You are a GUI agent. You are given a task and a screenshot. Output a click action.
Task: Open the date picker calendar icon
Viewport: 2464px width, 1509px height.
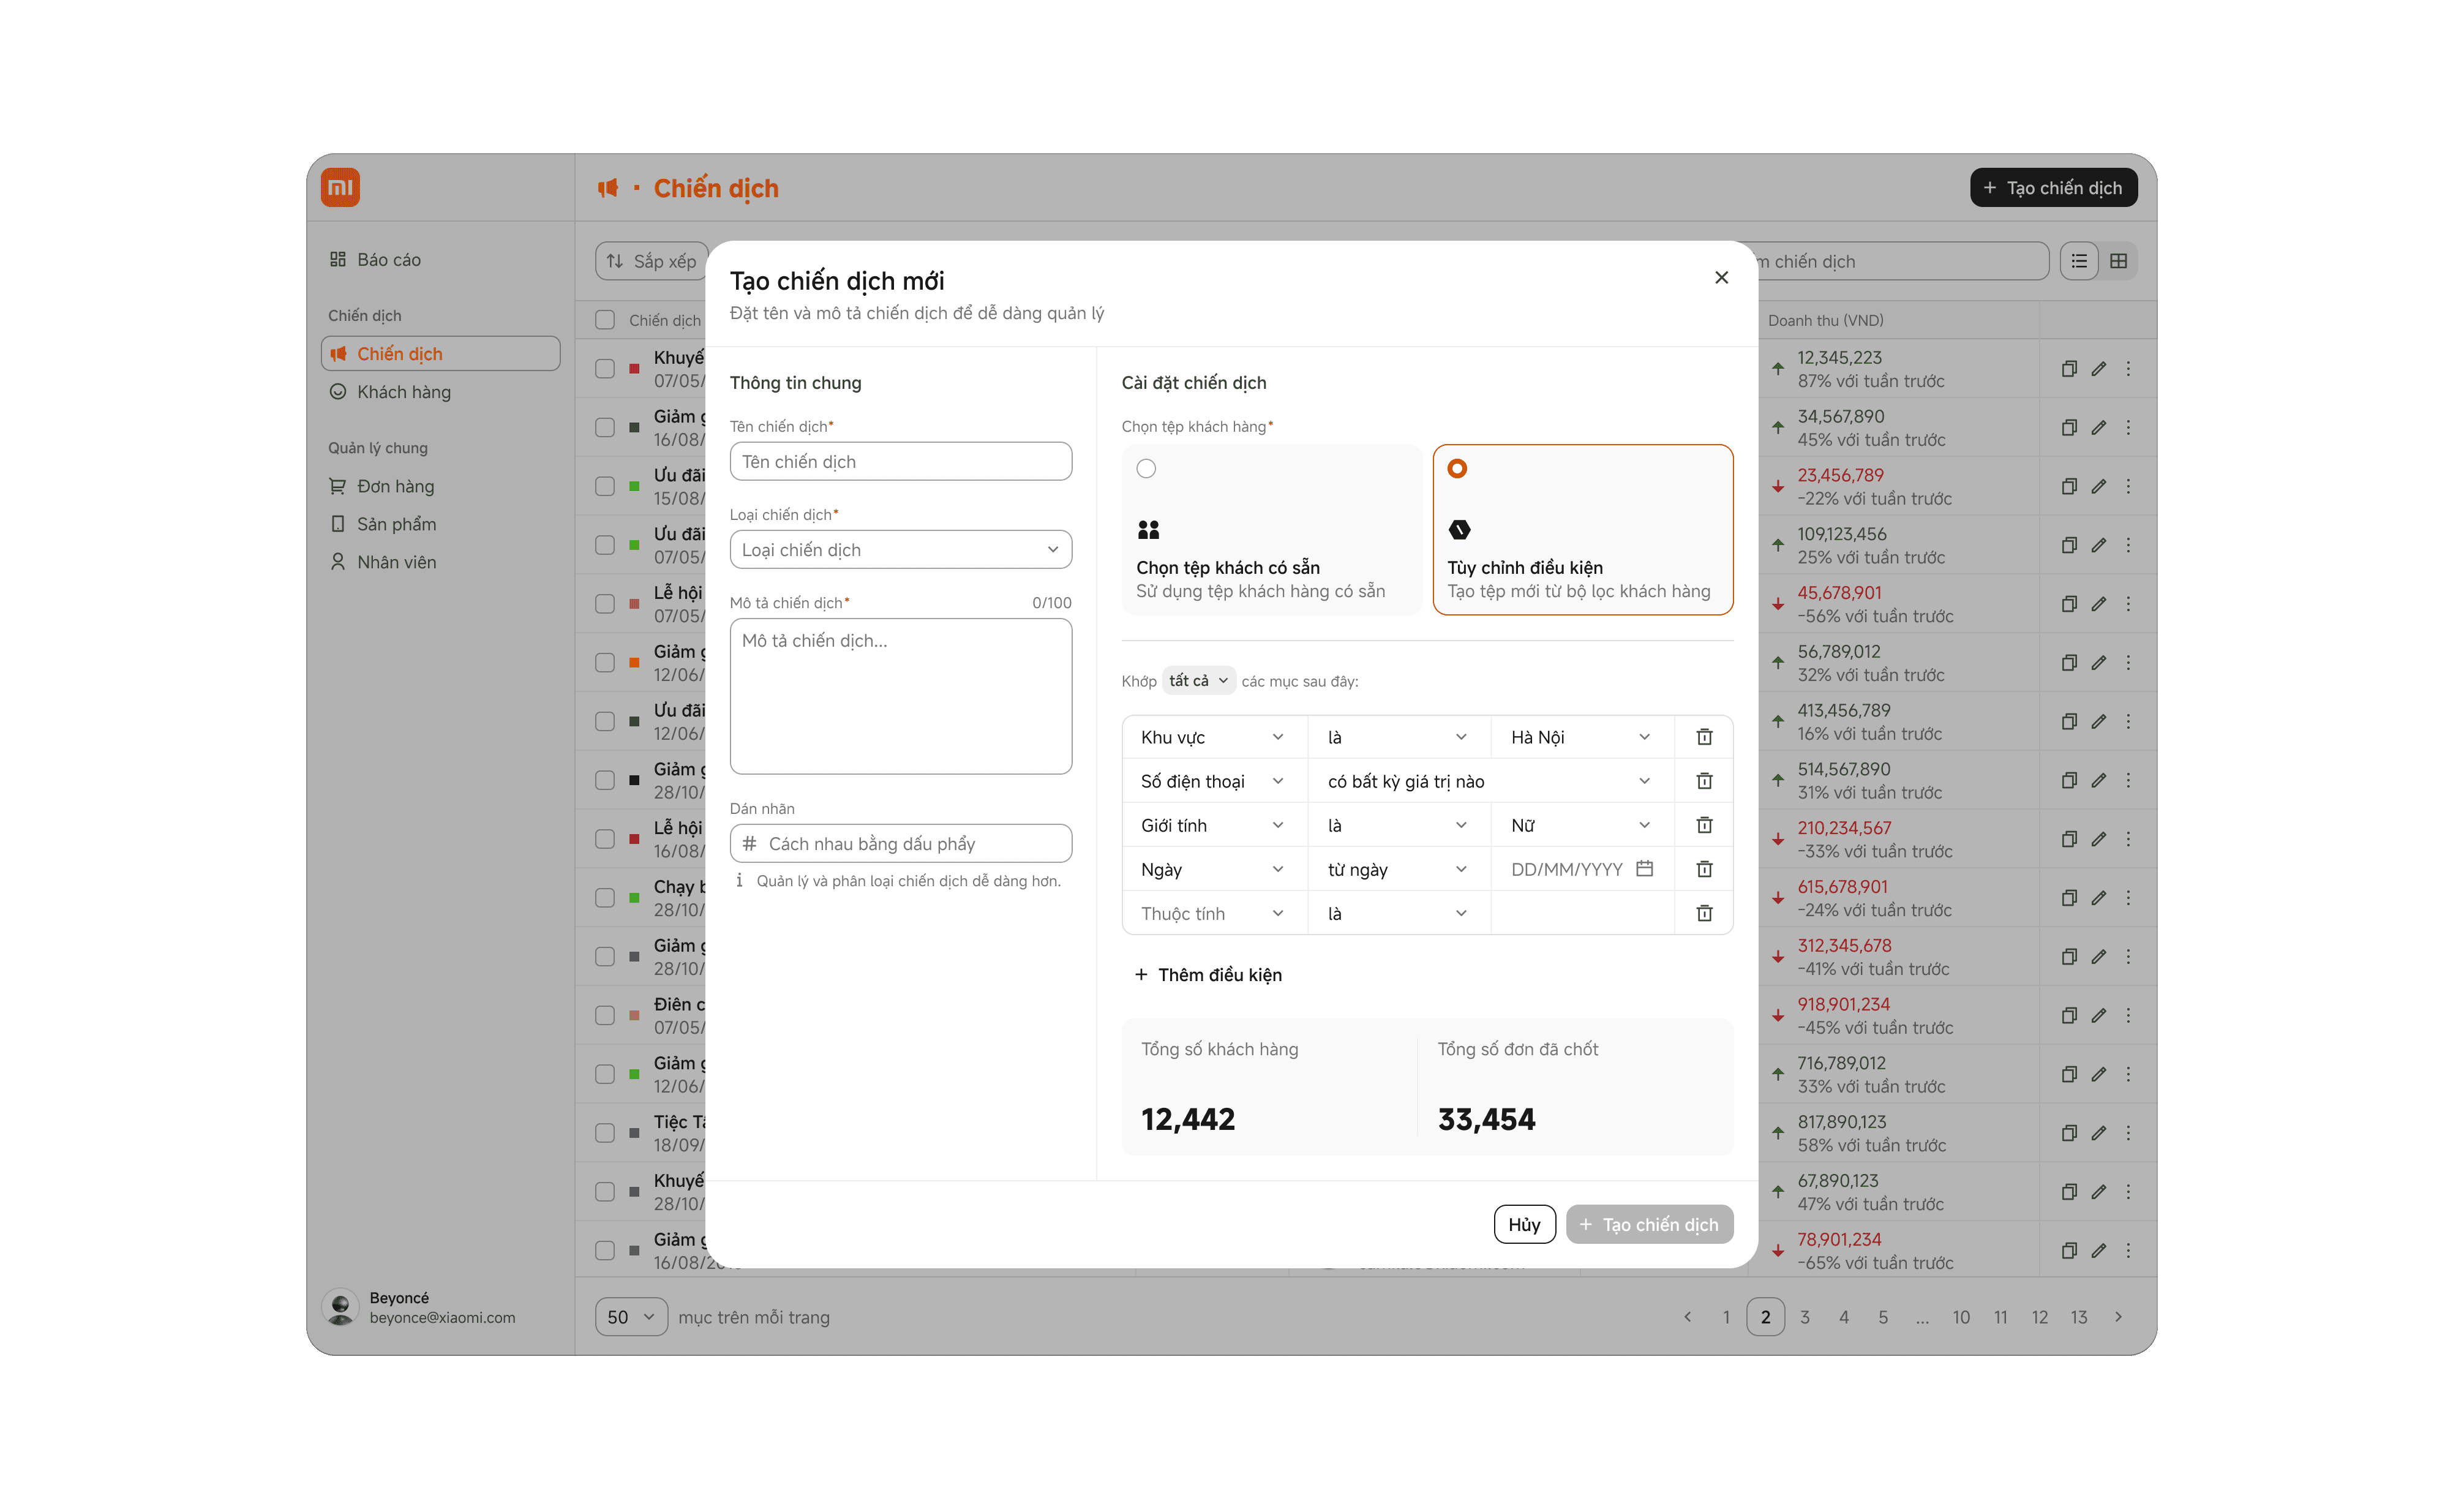pyautogui.click(x=1644, y=868)
